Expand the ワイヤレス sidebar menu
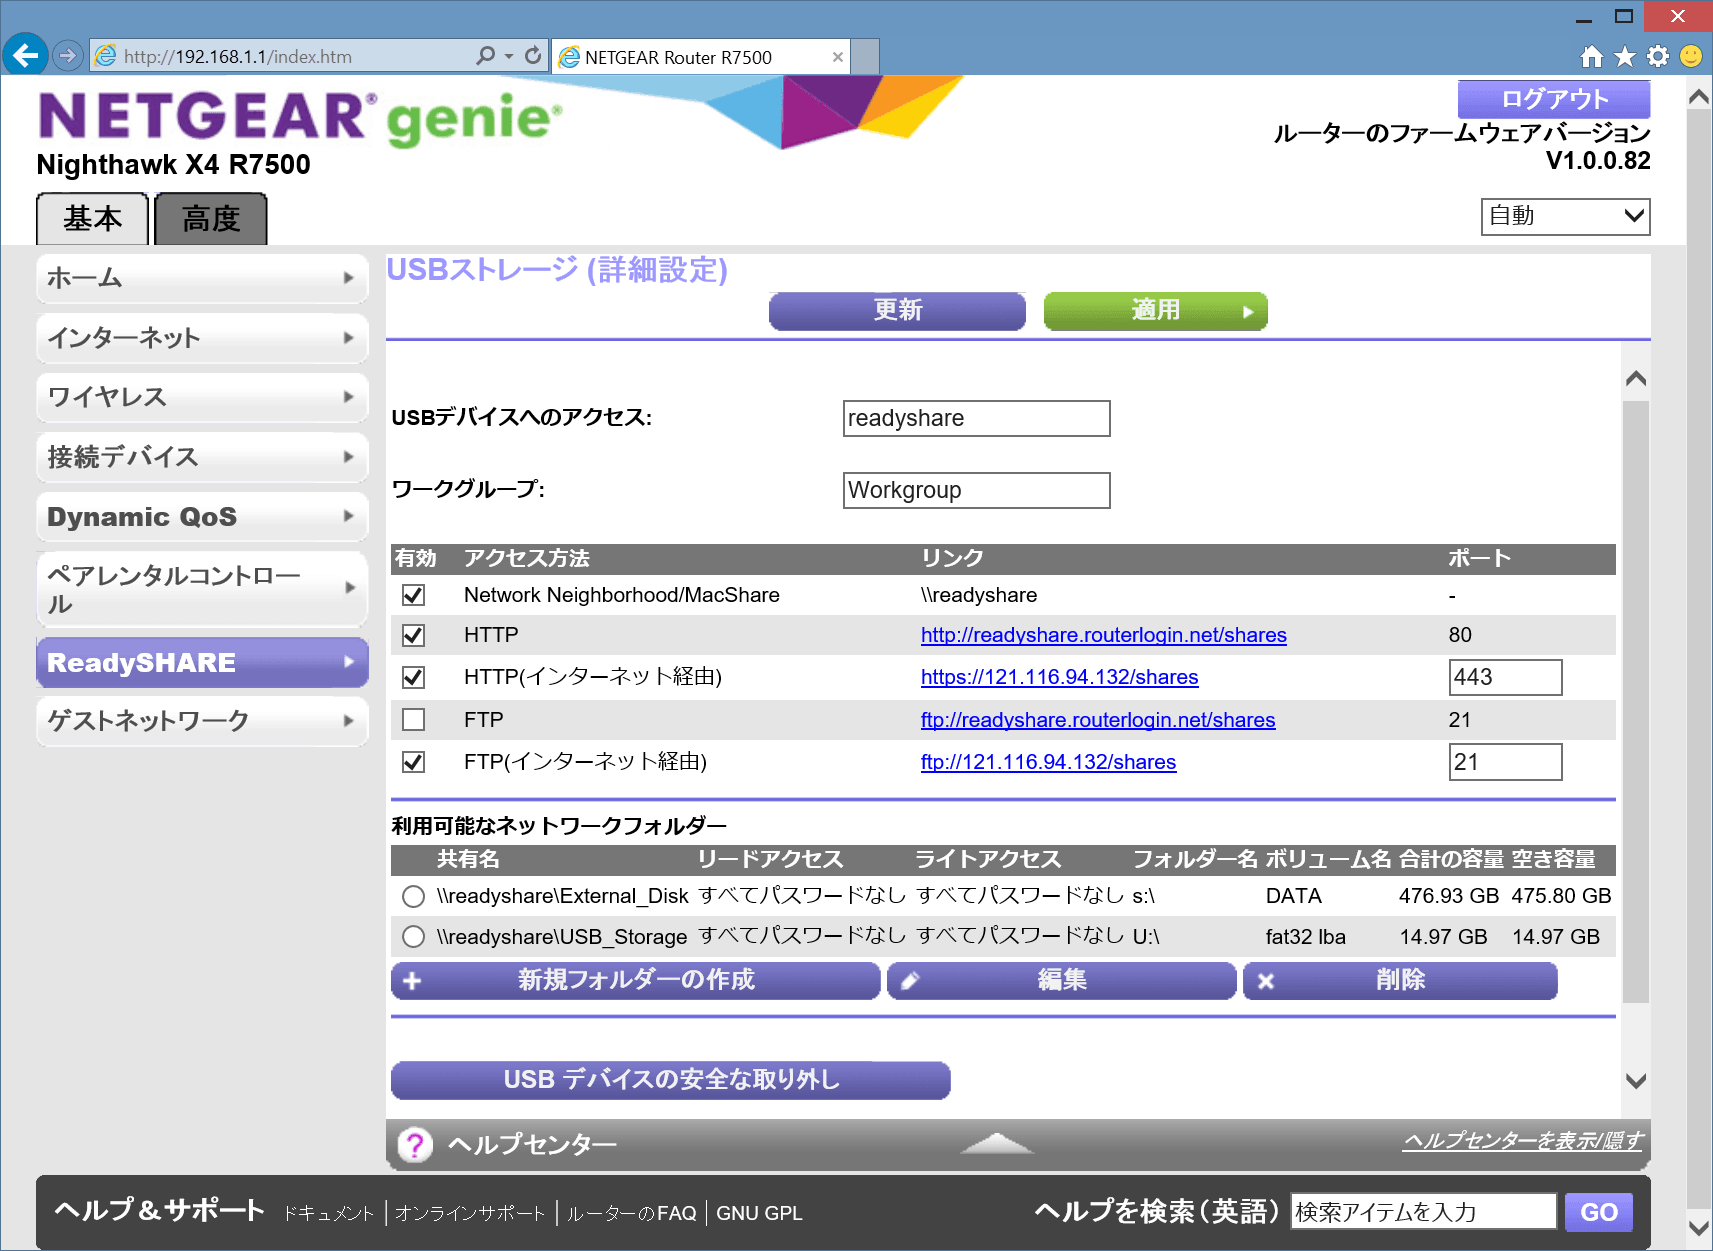1713x1251 pixels. click(x=202, y=397)
